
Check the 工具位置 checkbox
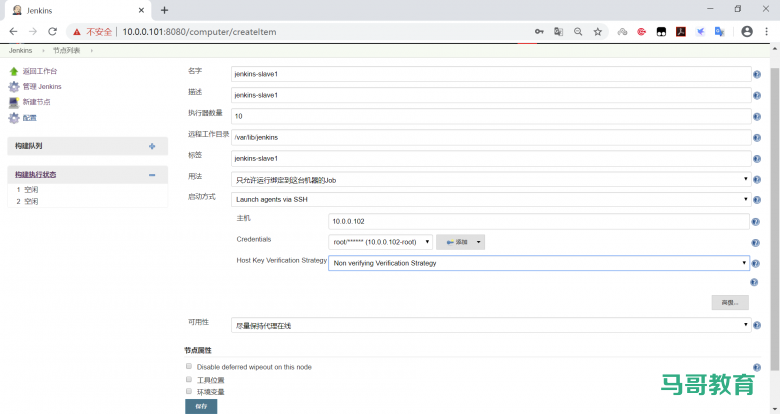click(189, 379)
